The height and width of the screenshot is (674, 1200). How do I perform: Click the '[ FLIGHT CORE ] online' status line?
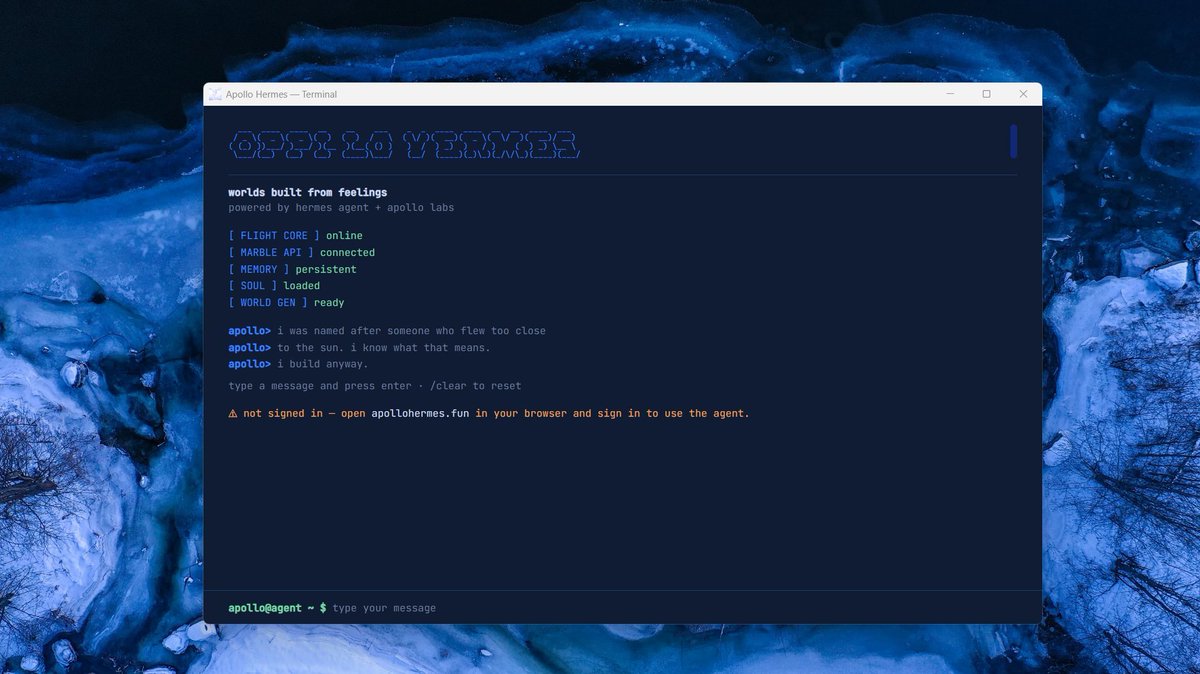click(x=296, y=236)
